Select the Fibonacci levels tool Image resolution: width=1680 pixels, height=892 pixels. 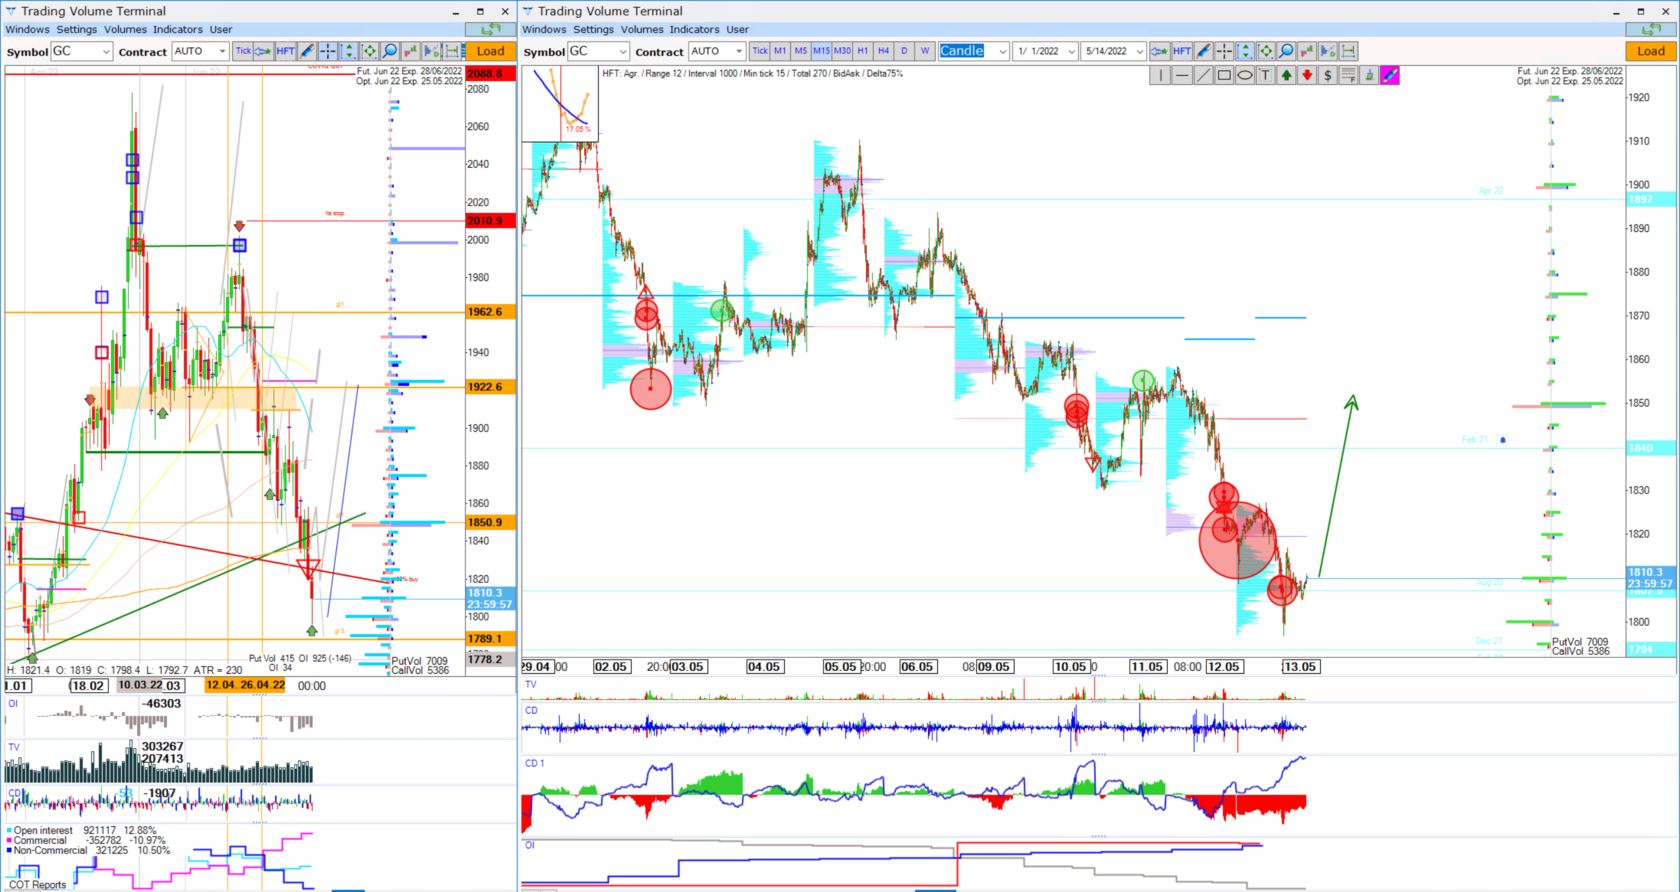pos(1349,75)
